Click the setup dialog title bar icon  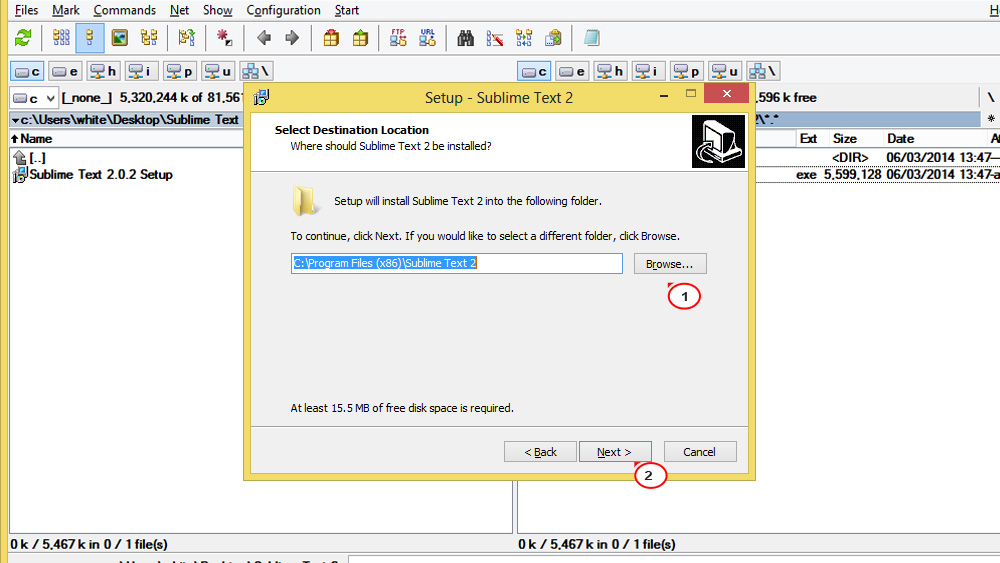261,98
